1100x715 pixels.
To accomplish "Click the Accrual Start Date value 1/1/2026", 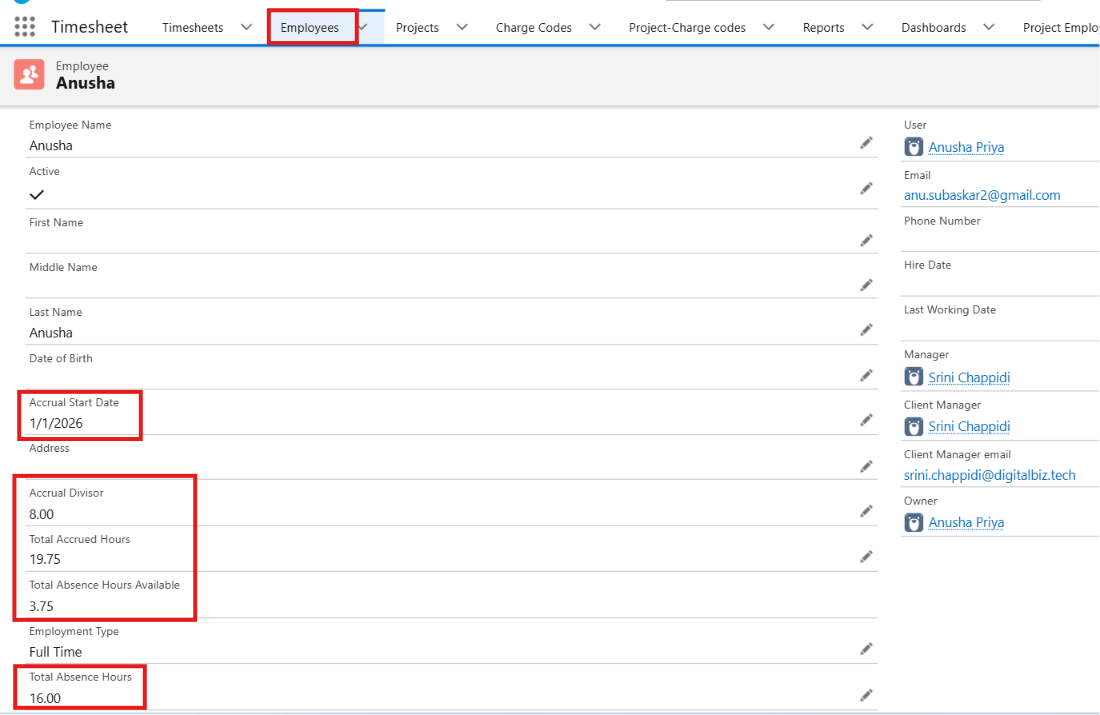I will pos(56,423).
